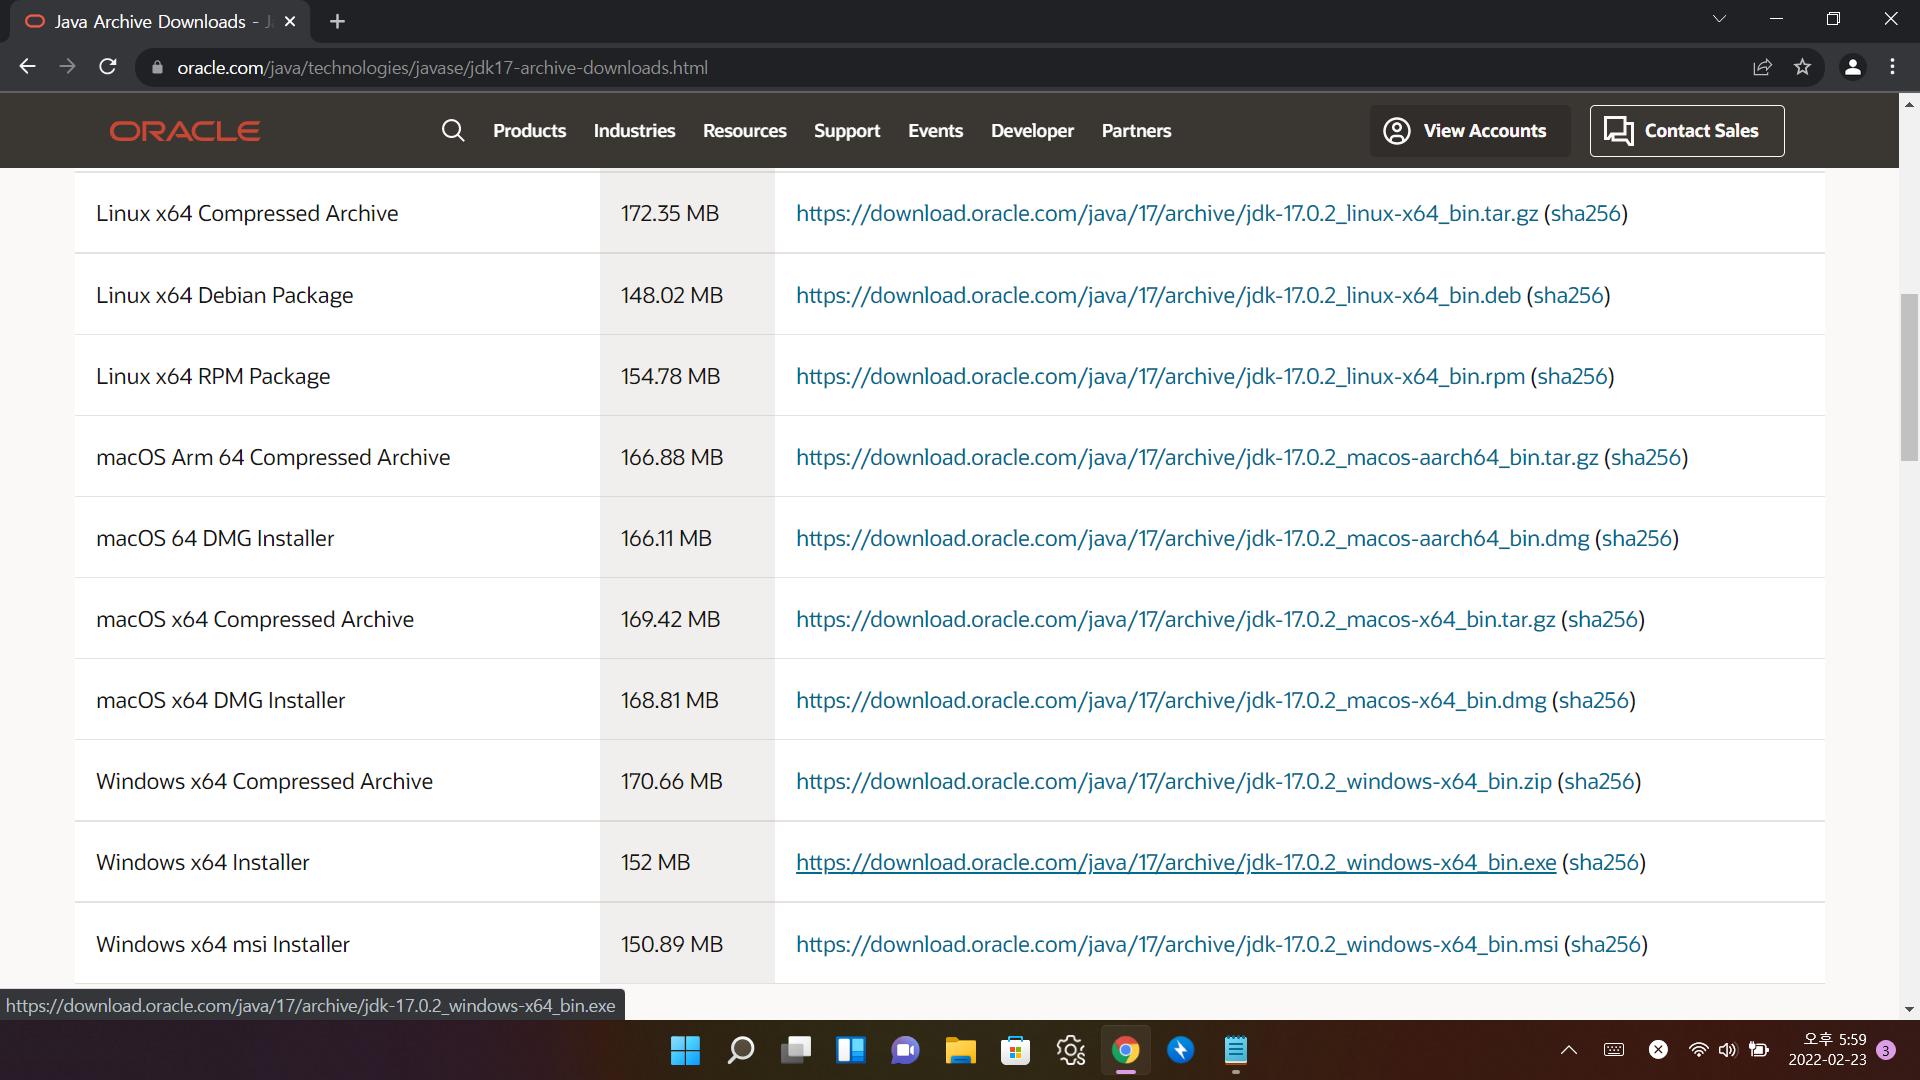1920x1080 pixels.
Task: Open a new tab with the plus icon
Action: [x=337, y=21]
